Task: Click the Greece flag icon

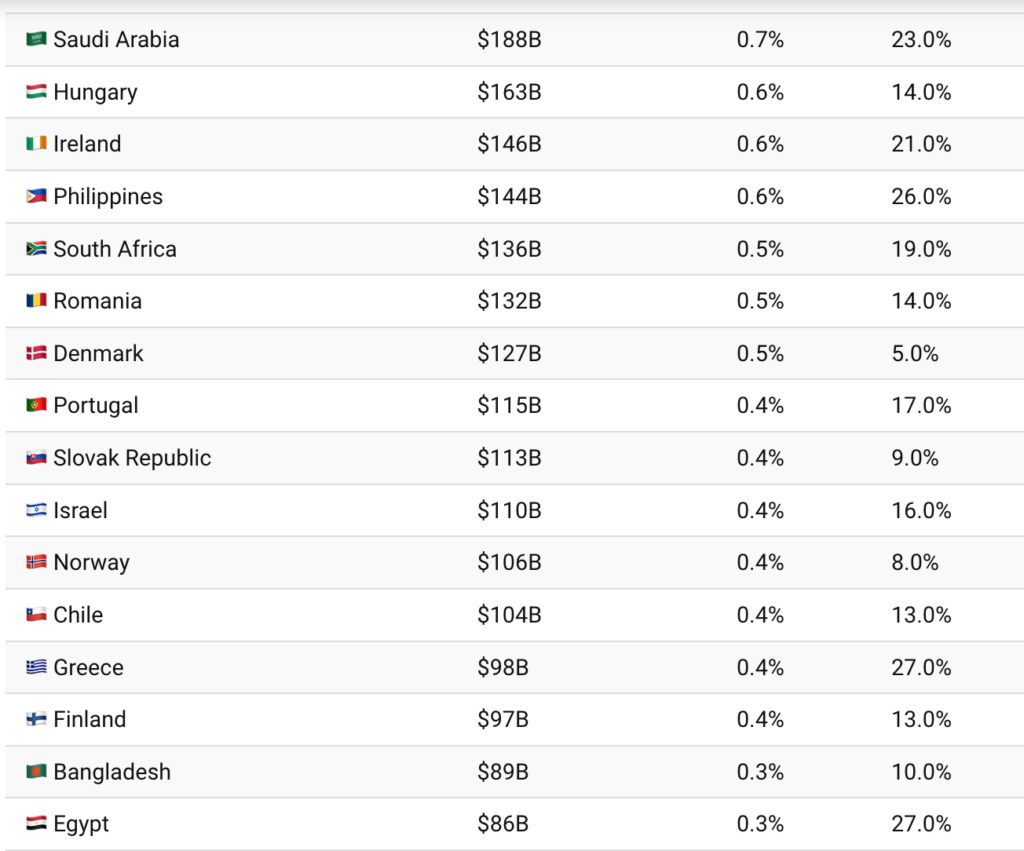Action: tap(36, 667)
